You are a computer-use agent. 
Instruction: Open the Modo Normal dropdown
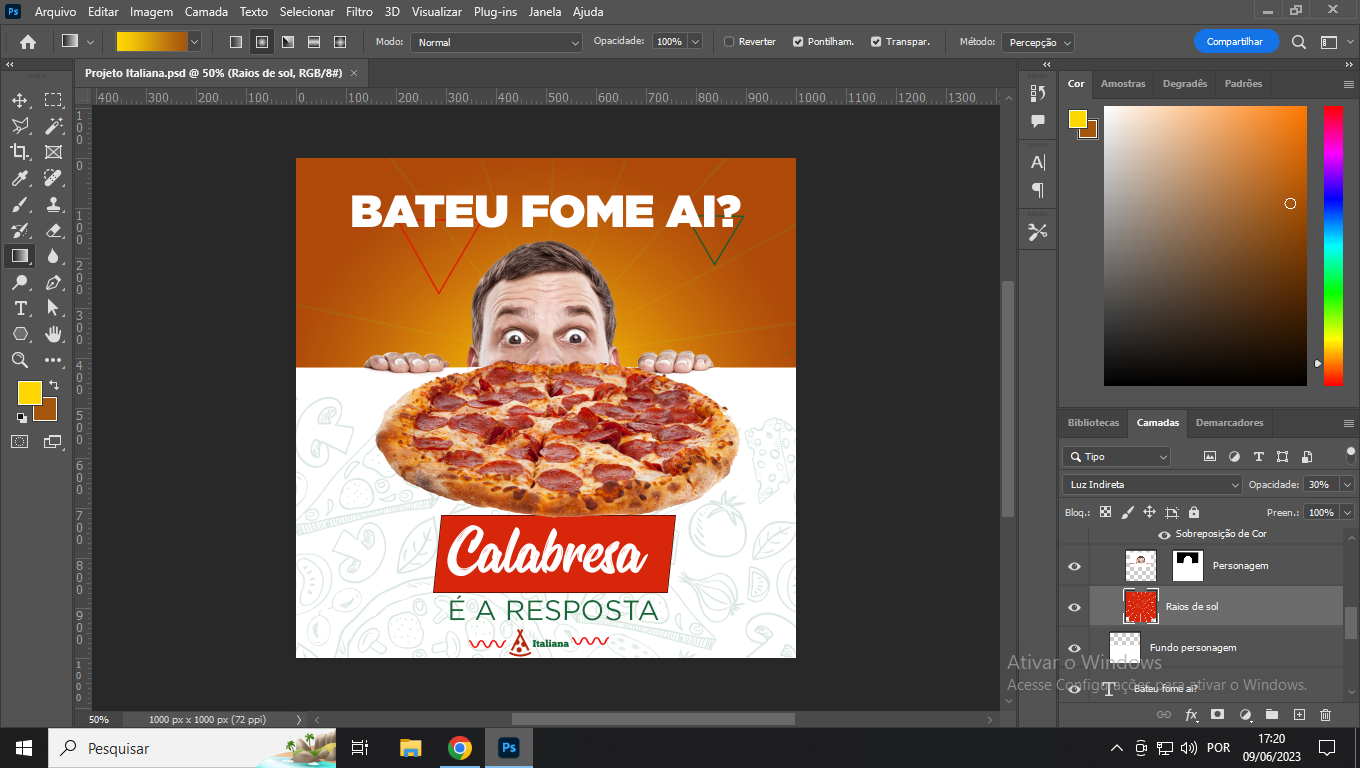pos(497,42)
